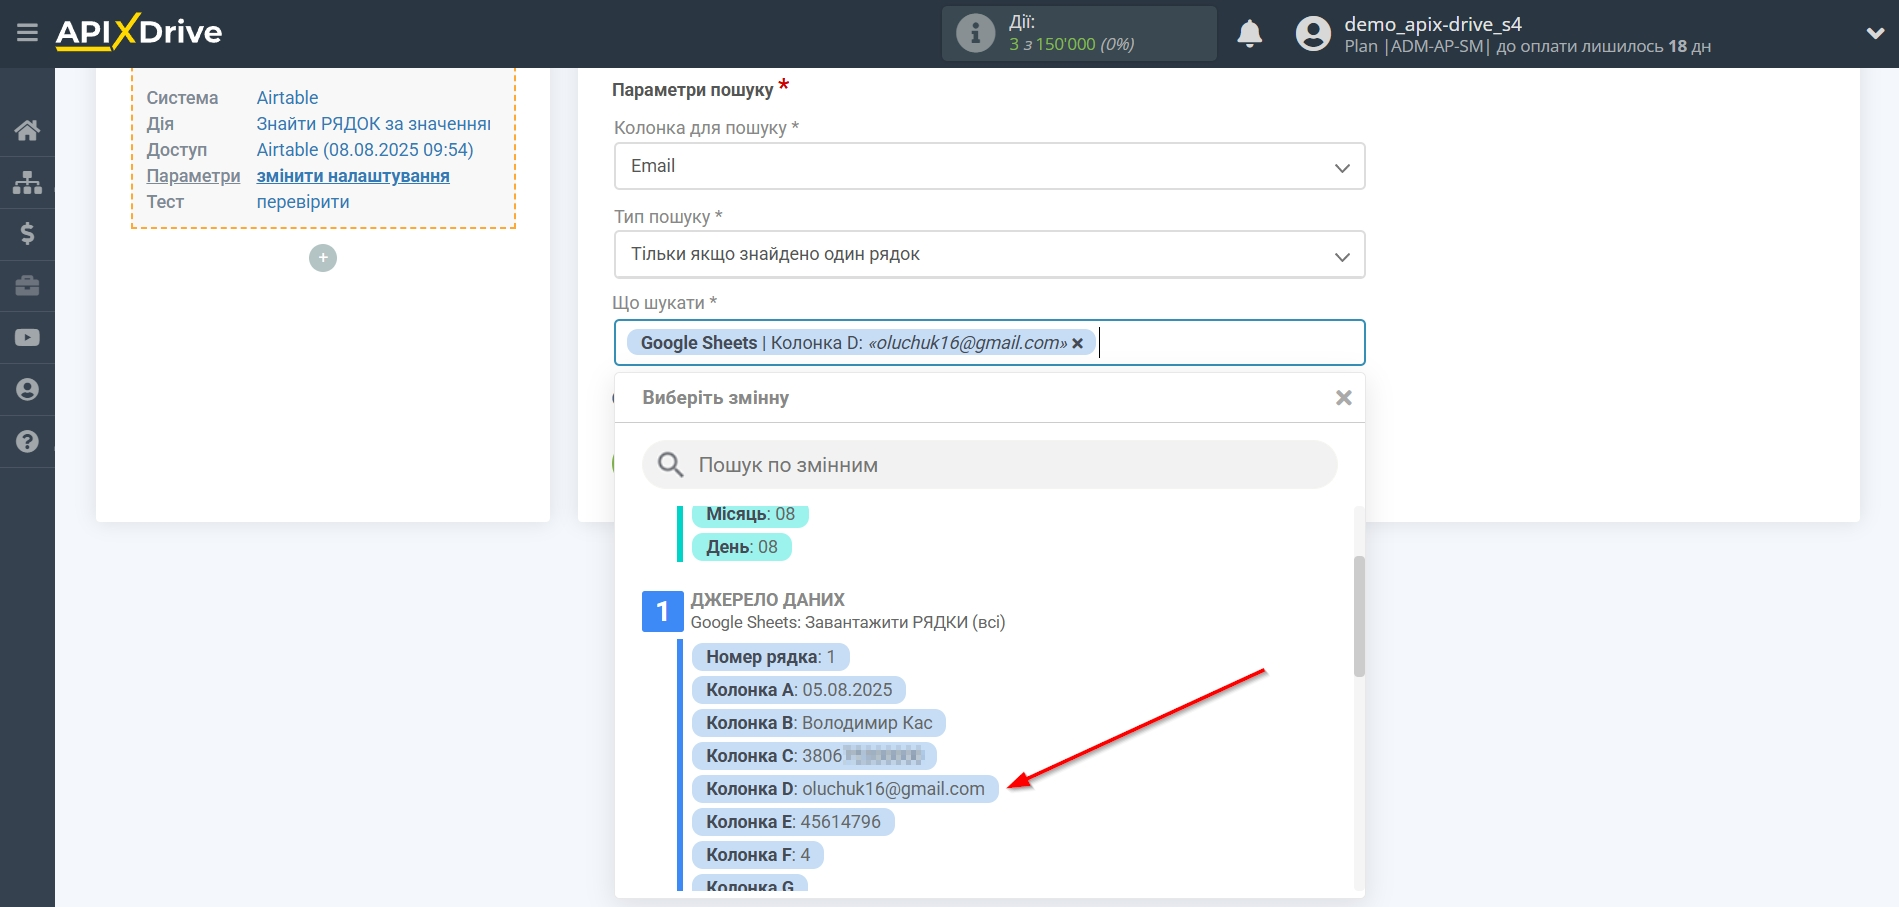Click the magnifier search icon

point(670,464)
